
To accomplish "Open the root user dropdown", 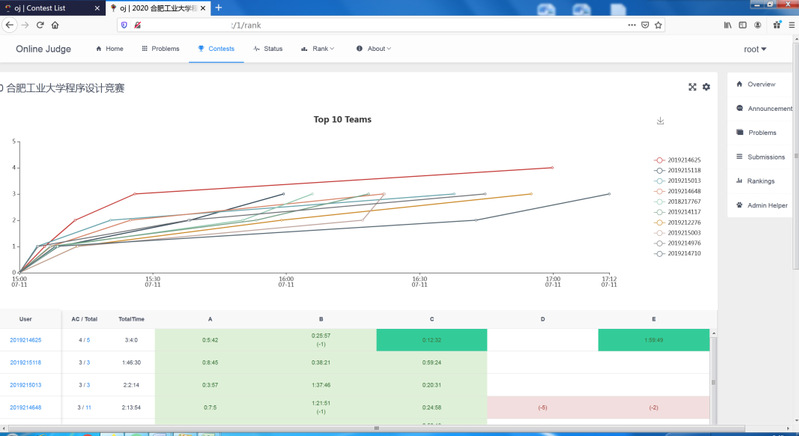I will pyautogui.click(x=755, y=49).
